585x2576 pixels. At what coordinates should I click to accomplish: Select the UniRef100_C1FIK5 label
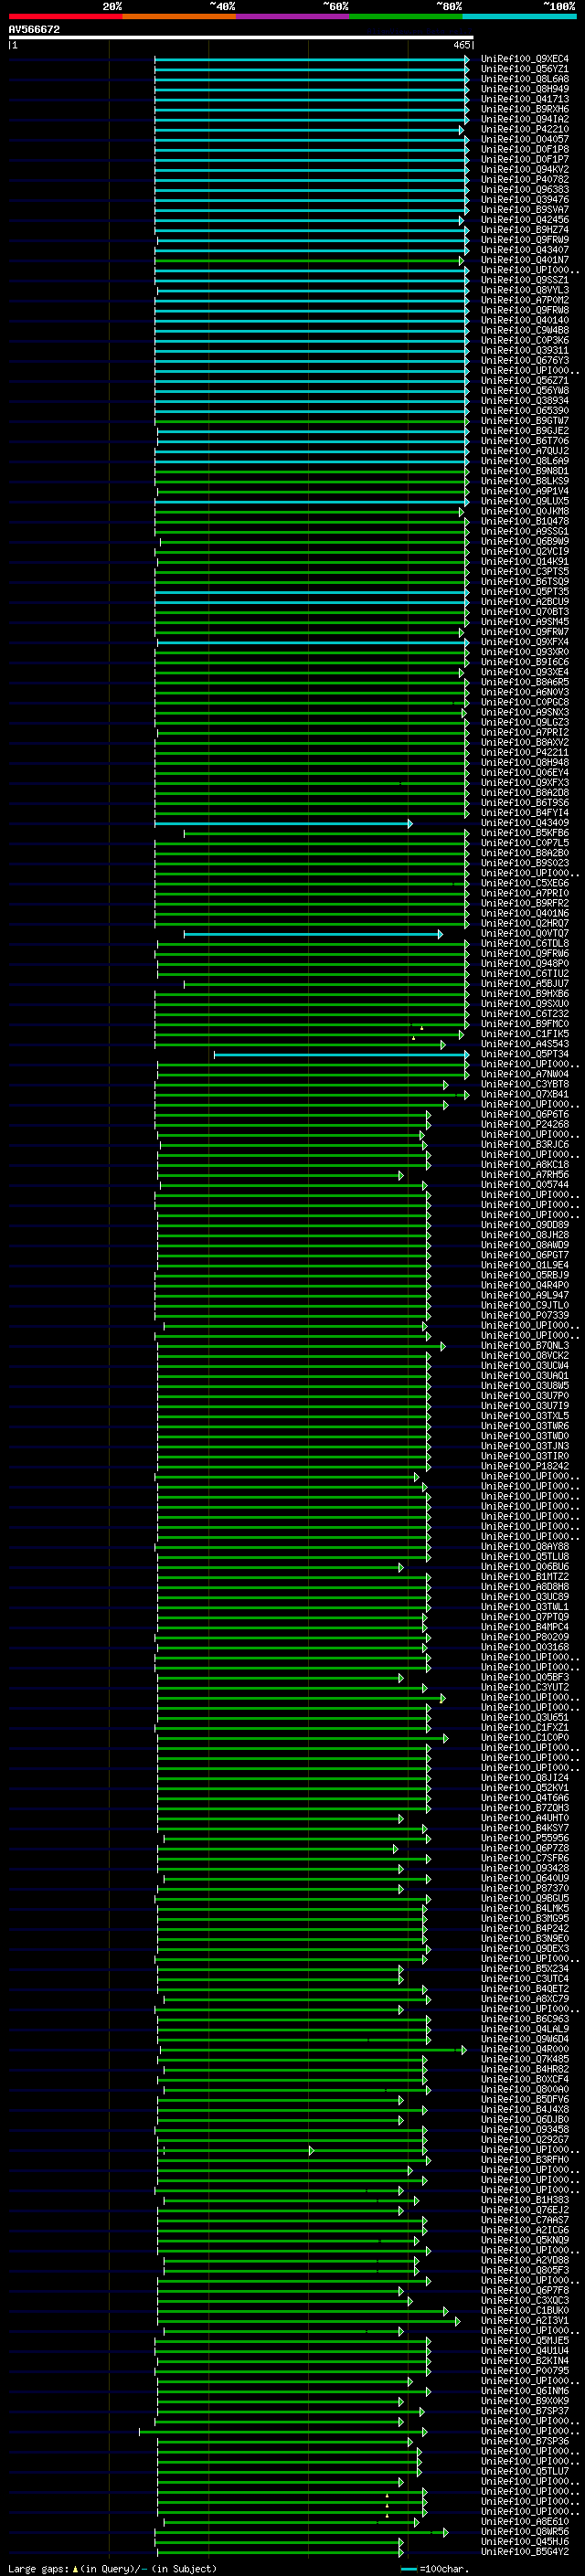tap(524, 1035)
